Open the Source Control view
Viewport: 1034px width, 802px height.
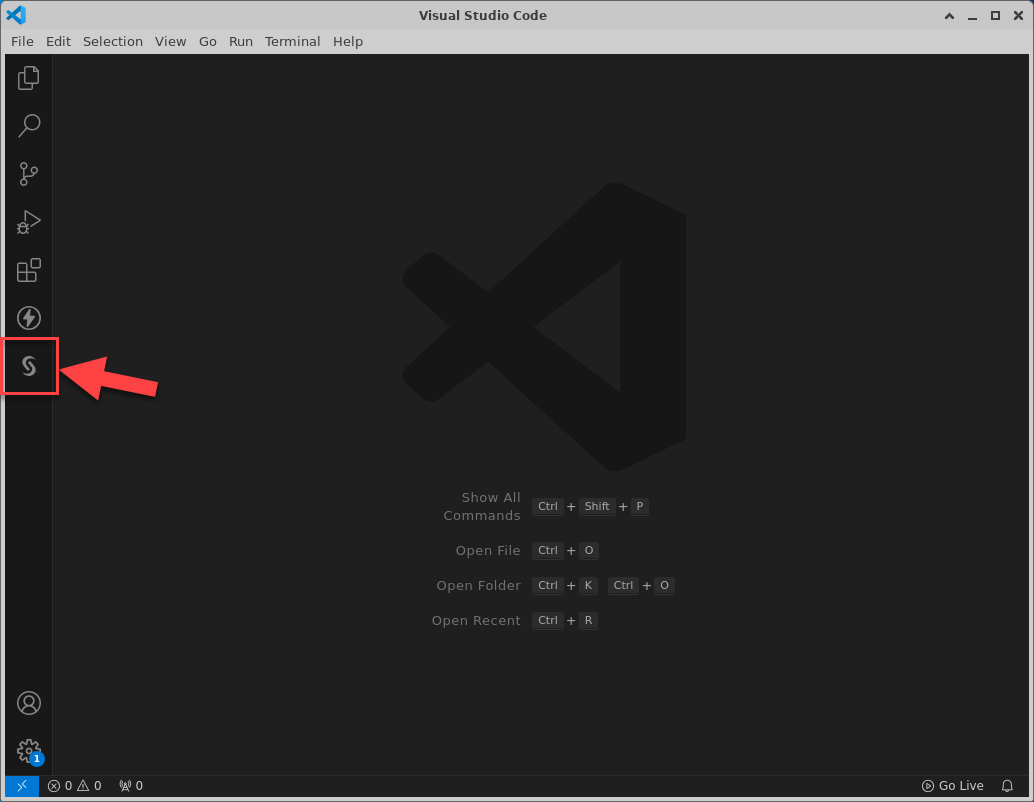29,174
